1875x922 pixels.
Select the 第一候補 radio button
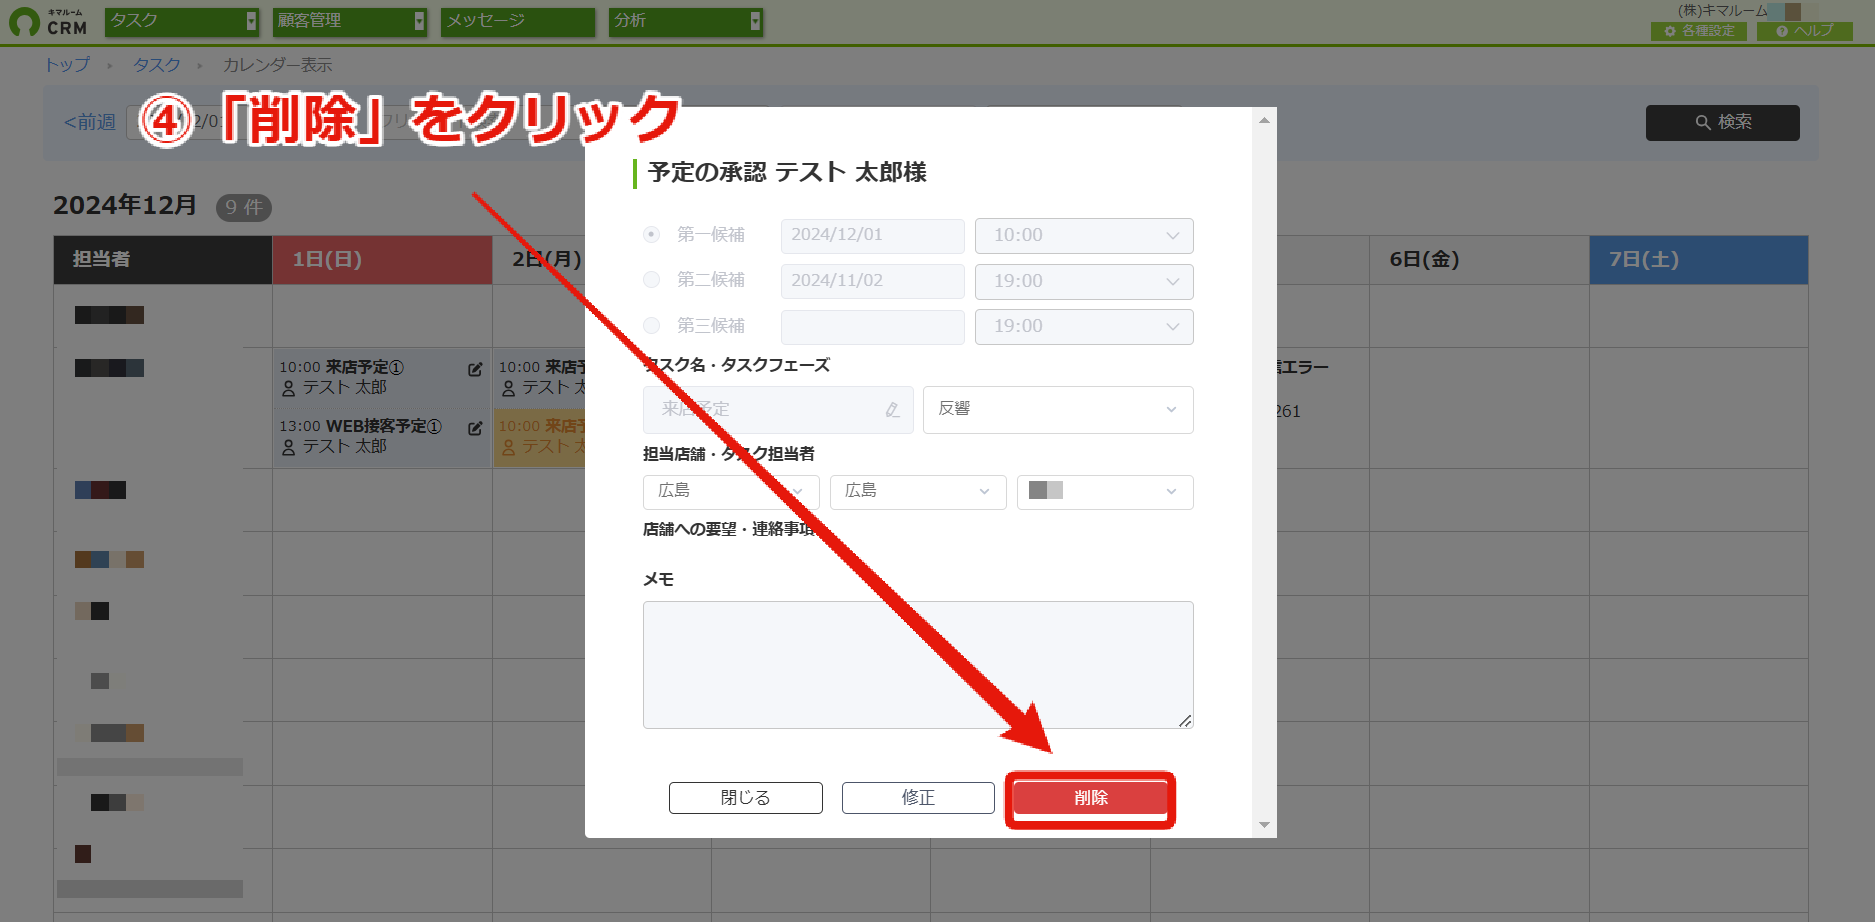(652, 235)
